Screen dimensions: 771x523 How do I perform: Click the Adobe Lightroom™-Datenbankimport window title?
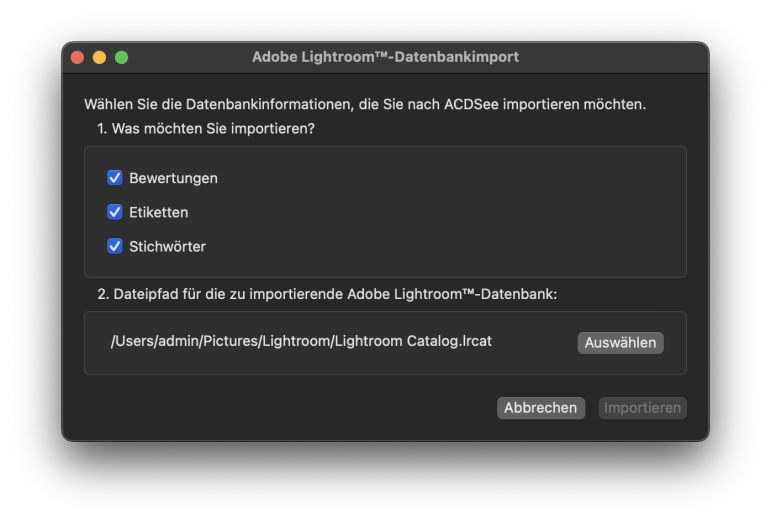[385, 57]
